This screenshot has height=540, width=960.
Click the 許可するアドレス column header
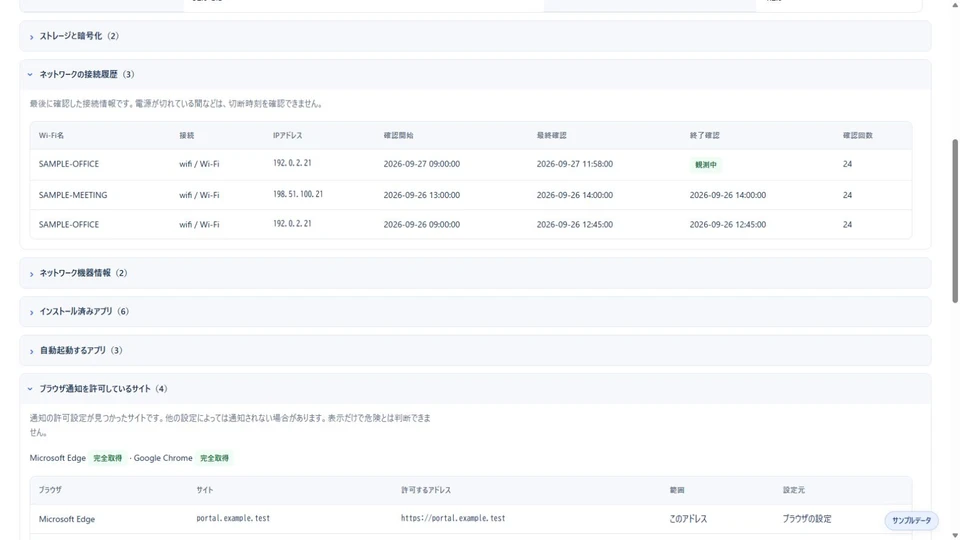tap(426, 490)
